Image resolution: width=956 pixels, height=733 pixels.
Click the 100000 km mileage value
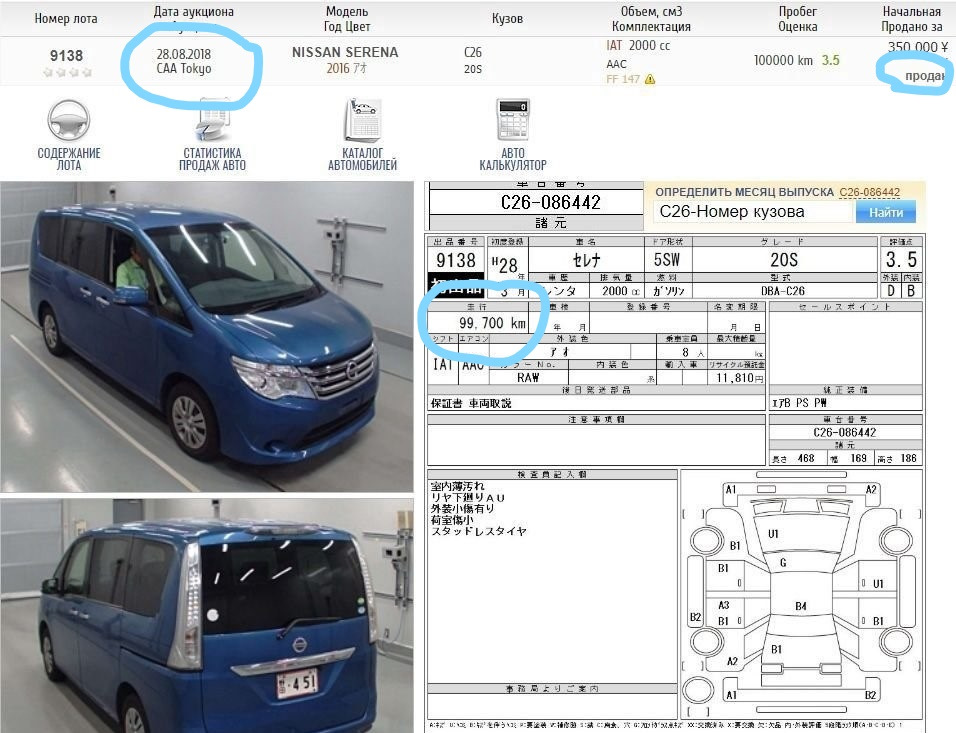[x=783, y=60]
